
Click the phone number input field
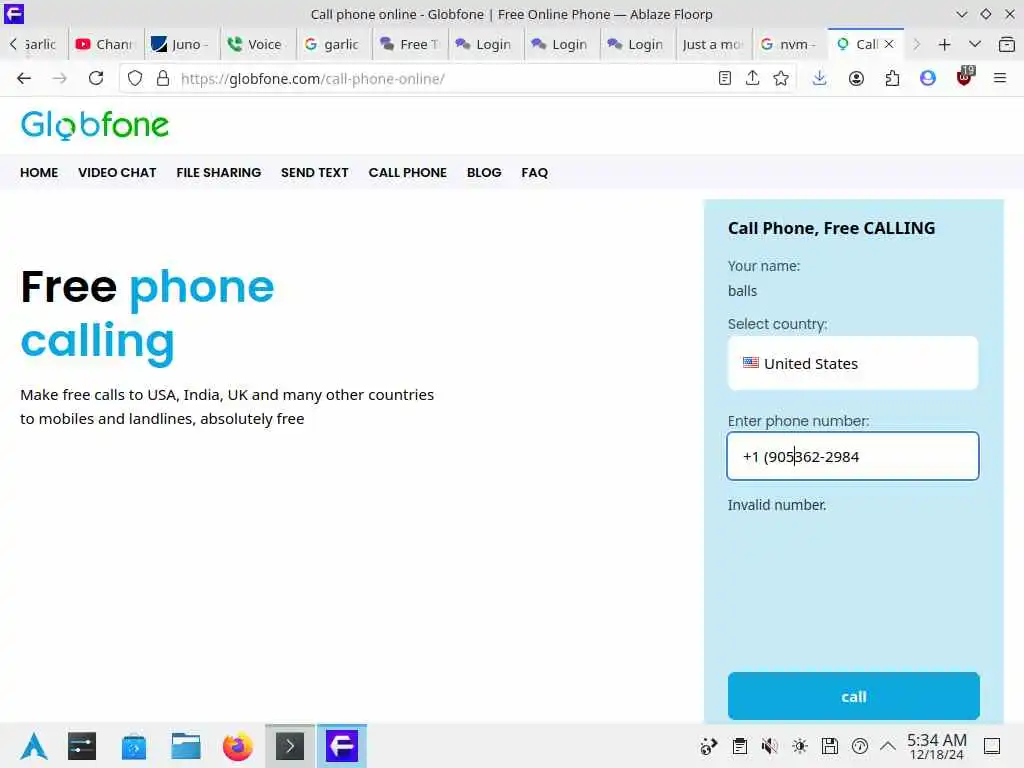coord(853,456)
